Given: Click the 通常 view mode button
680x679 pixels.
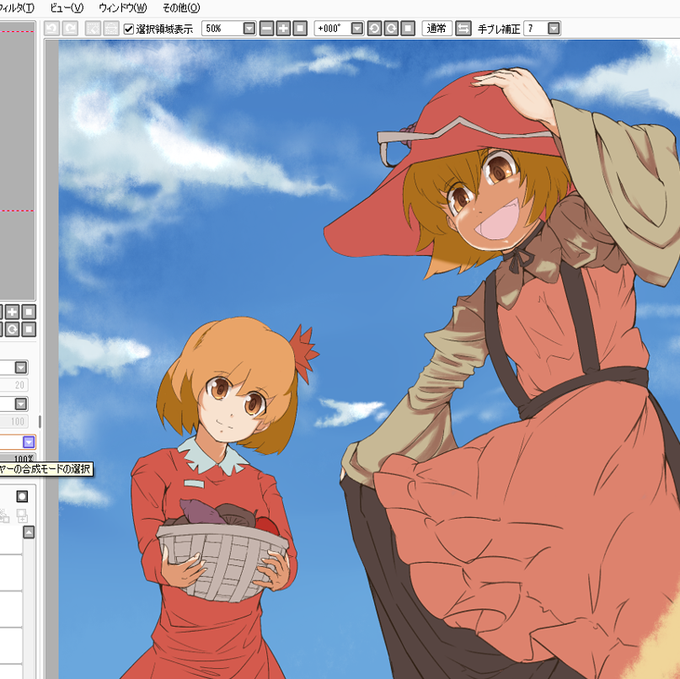Looking at the screenshot, I should click(437, 29).
